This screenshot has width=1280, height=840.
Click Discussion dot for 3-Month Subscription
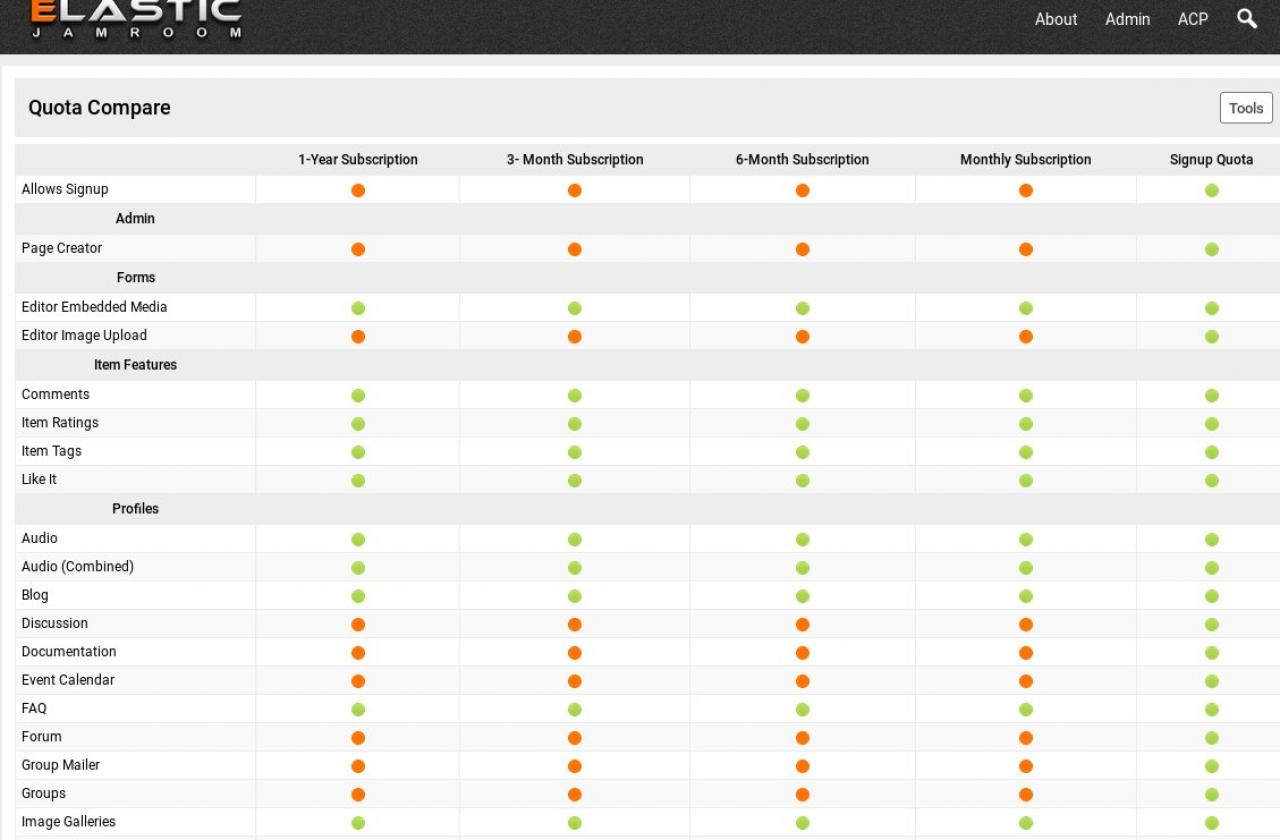tap(574, 624)
